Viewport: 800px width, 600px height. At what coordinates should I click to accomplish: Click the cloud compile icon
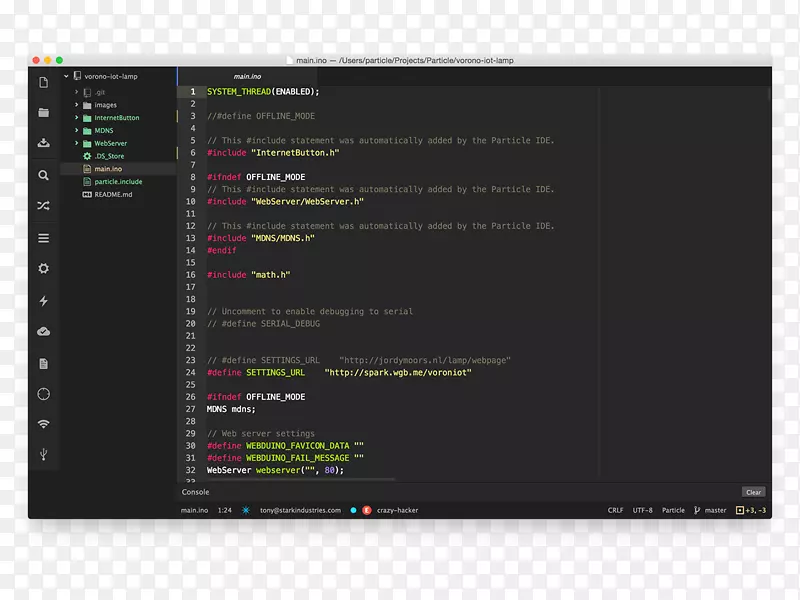pyautogui.click(x=43, y=331)
